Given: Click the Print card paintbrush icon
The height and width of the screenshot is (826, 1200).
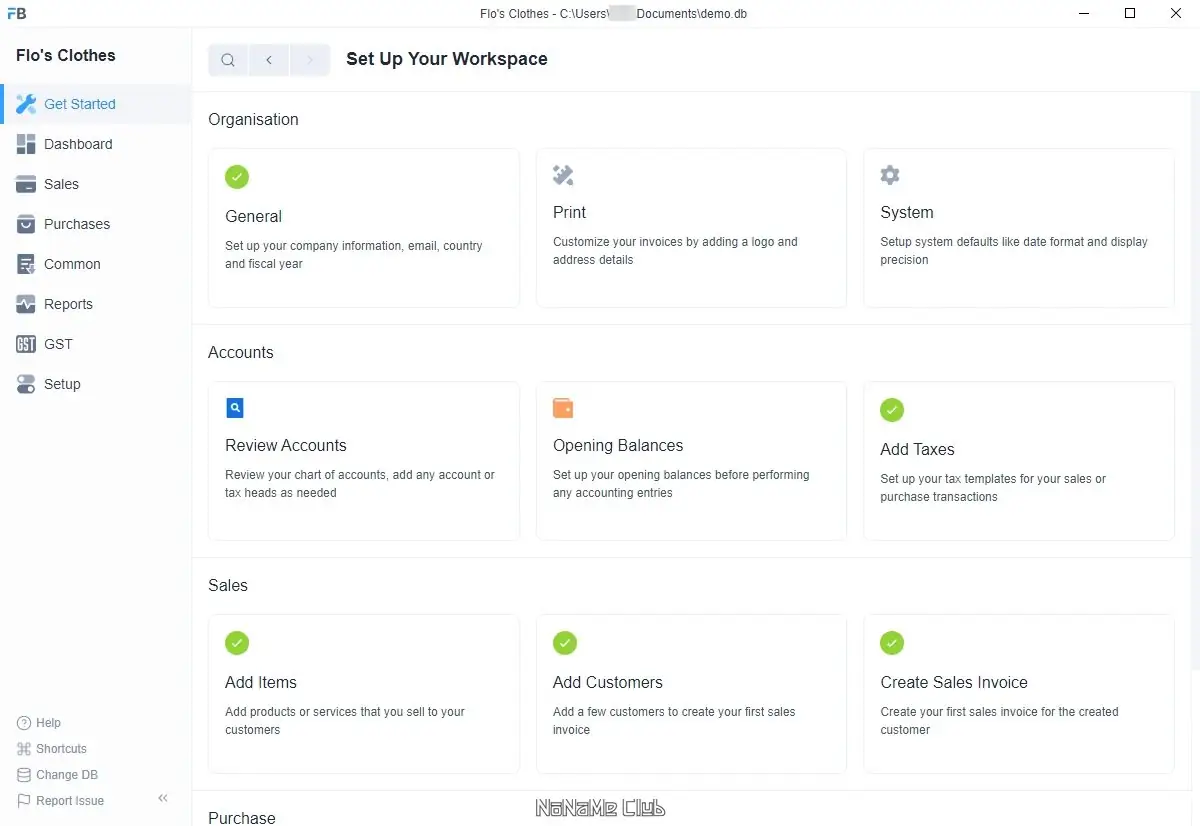Looking at the screenshot, I should (x=563, y=176).
